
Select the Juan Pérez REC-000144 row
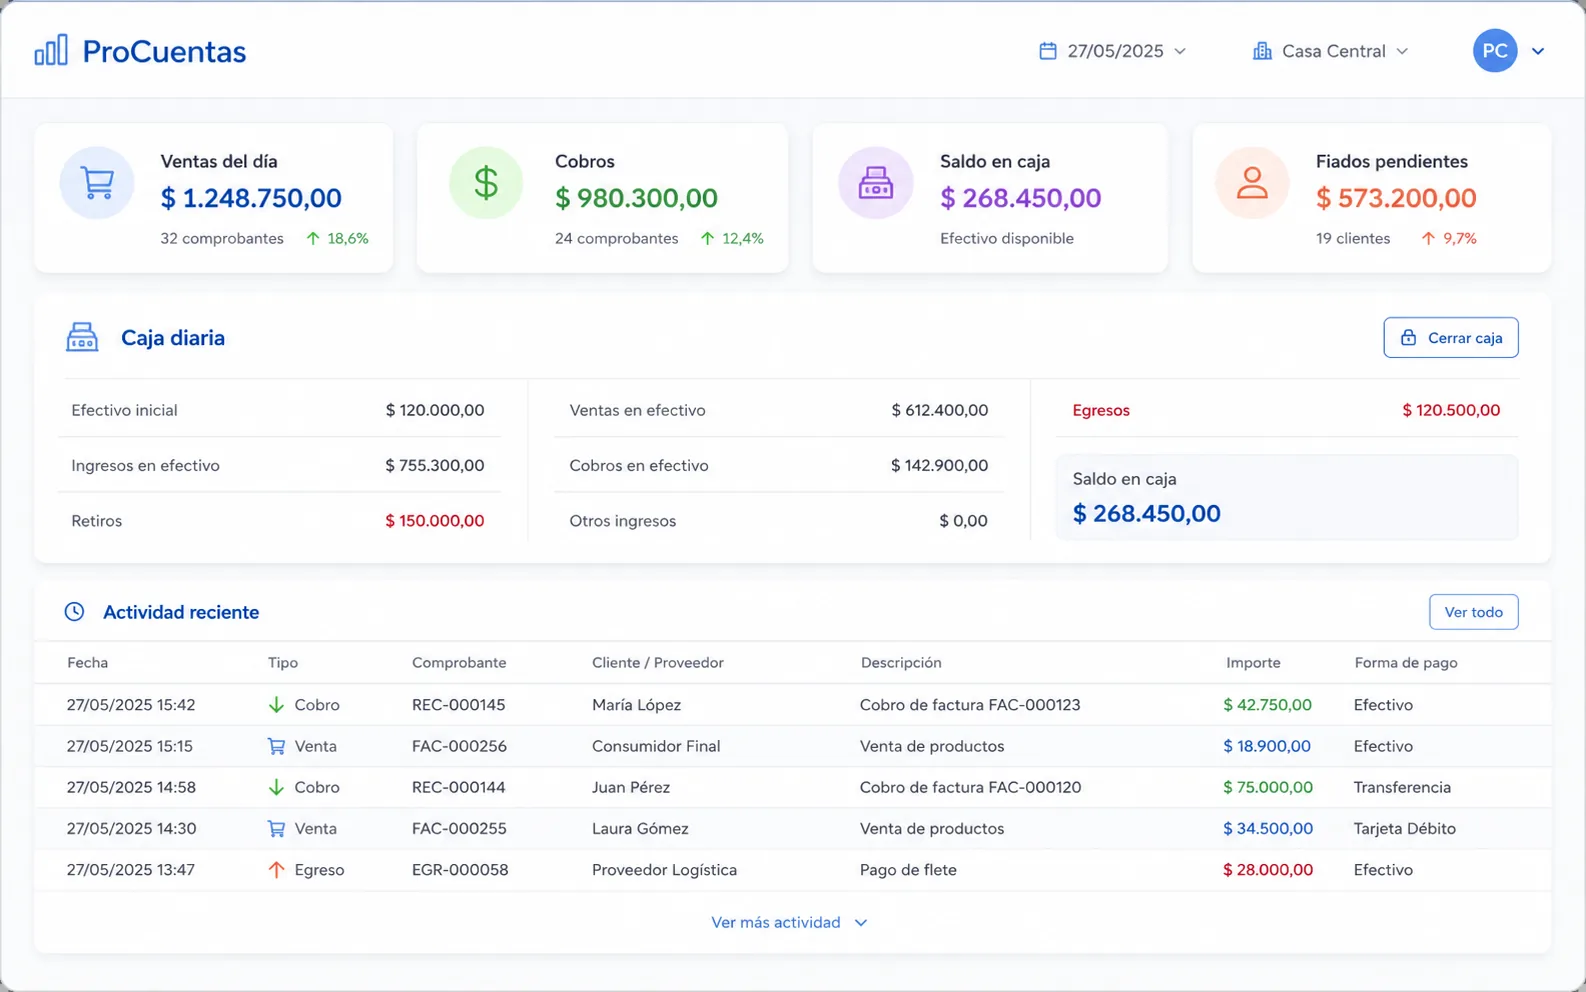coord(793,787)
